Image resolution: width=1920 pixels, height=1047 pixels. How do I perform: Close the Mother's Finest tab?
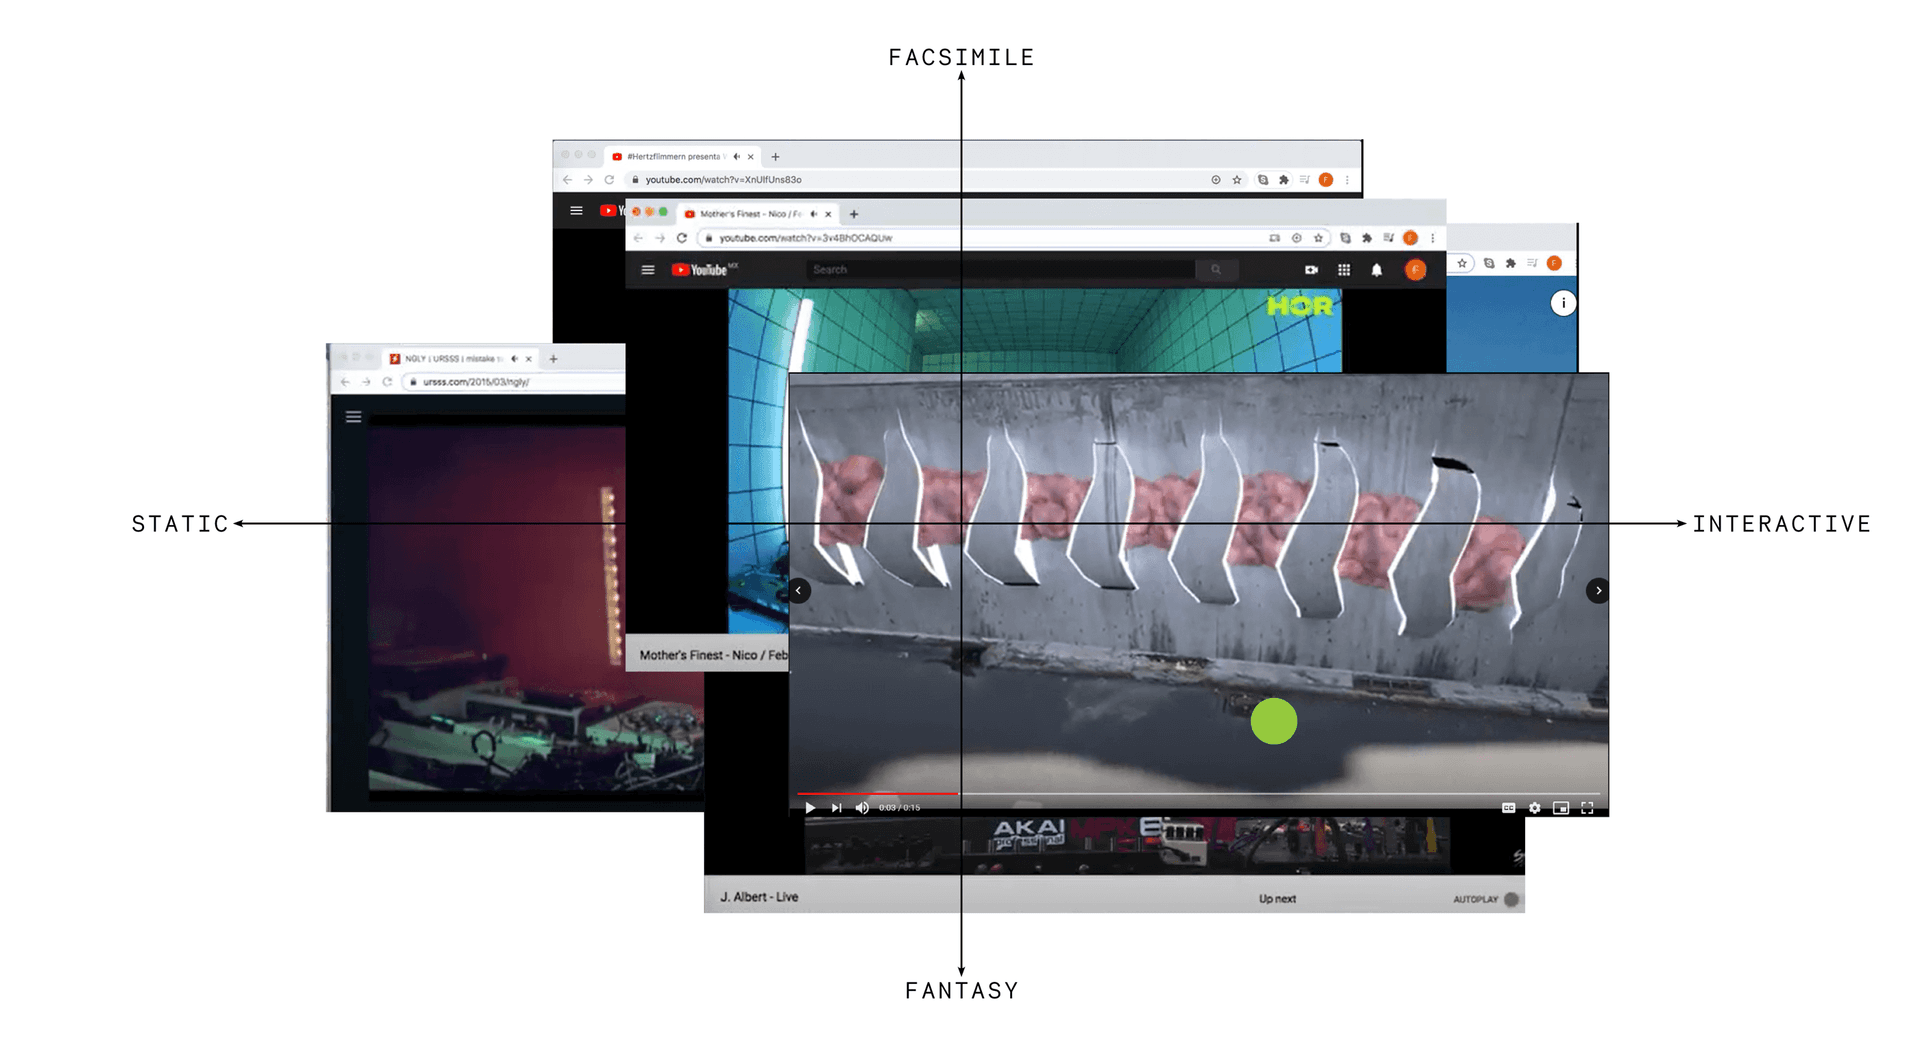point(828,214)
